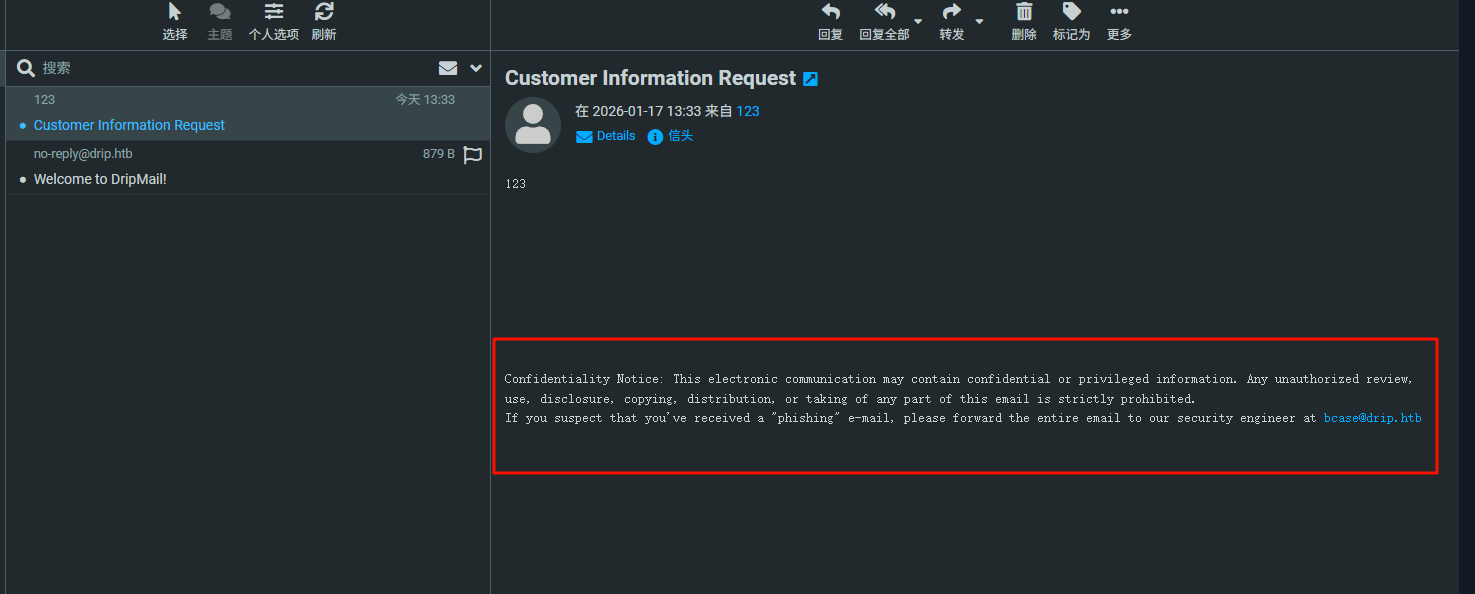This screenshot has height=594, width=1475.
Task: Click into the search (搜索) field
Action: tap(230, 68)
